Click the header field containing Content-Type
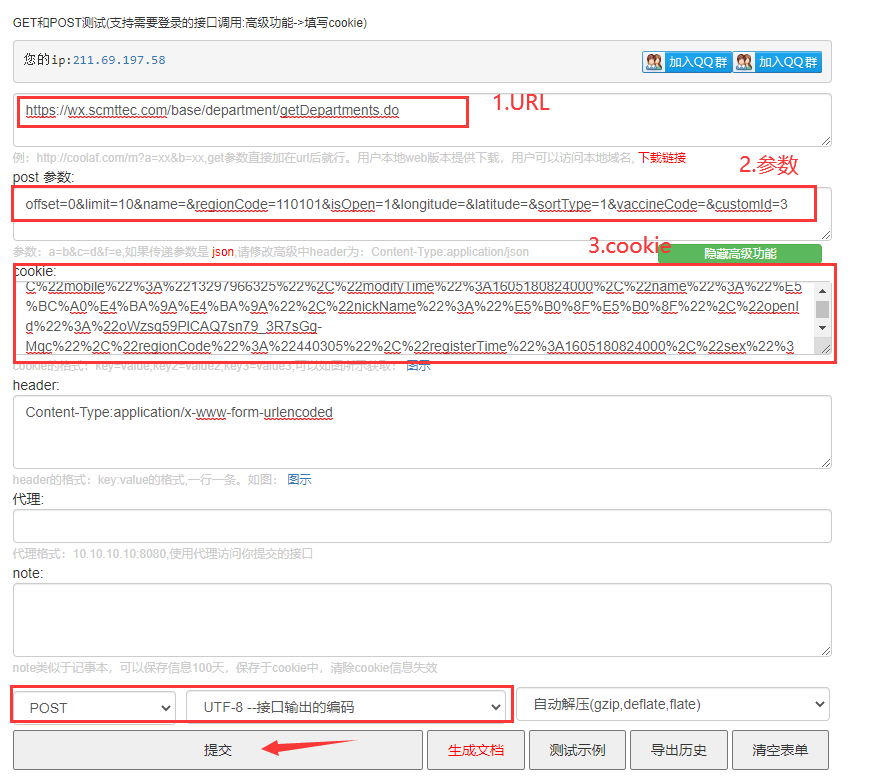This screenshot has height=777, width=877. (422, 432)
